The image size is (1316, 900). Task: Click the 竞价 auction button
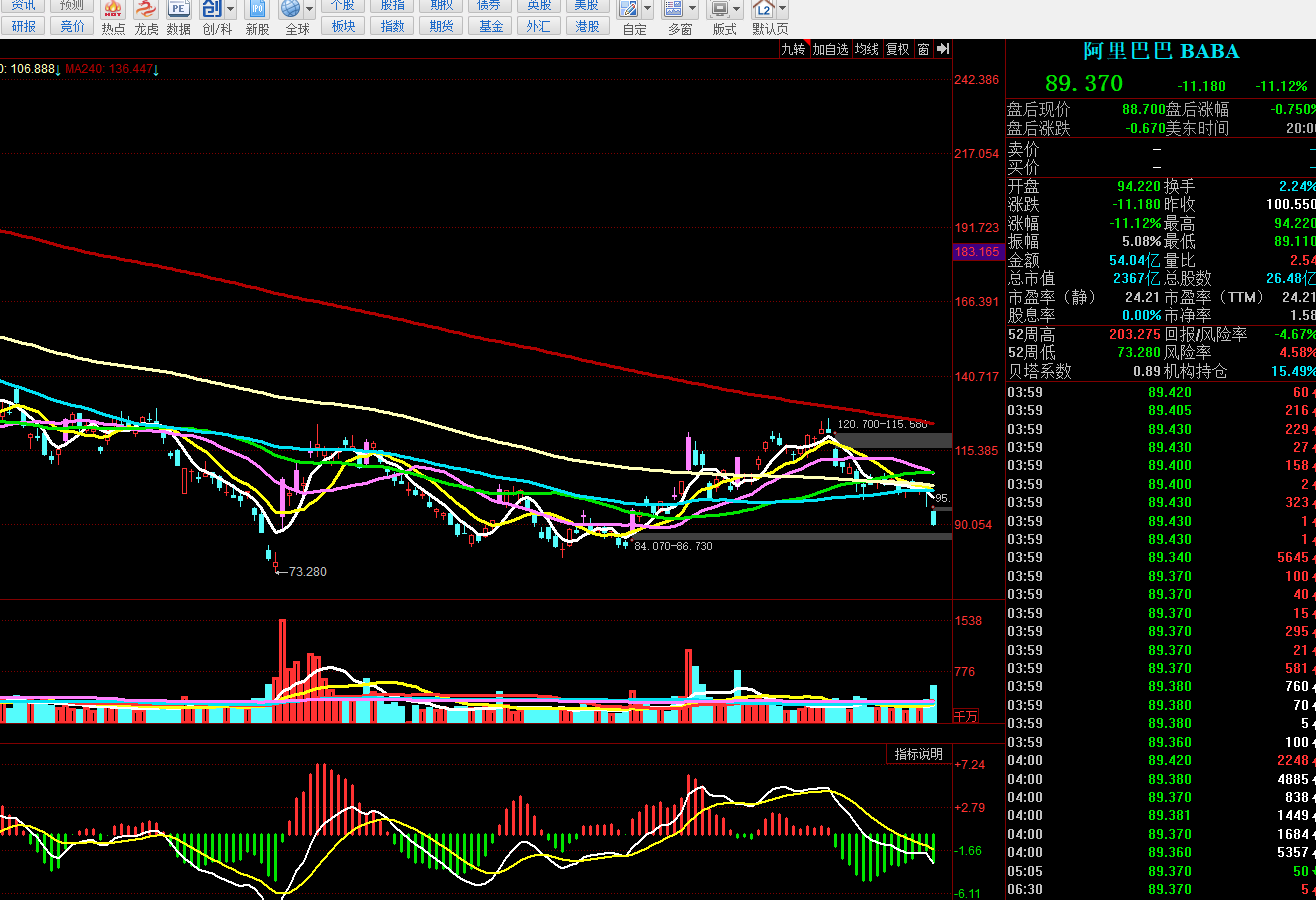click(x=72, y=27)
